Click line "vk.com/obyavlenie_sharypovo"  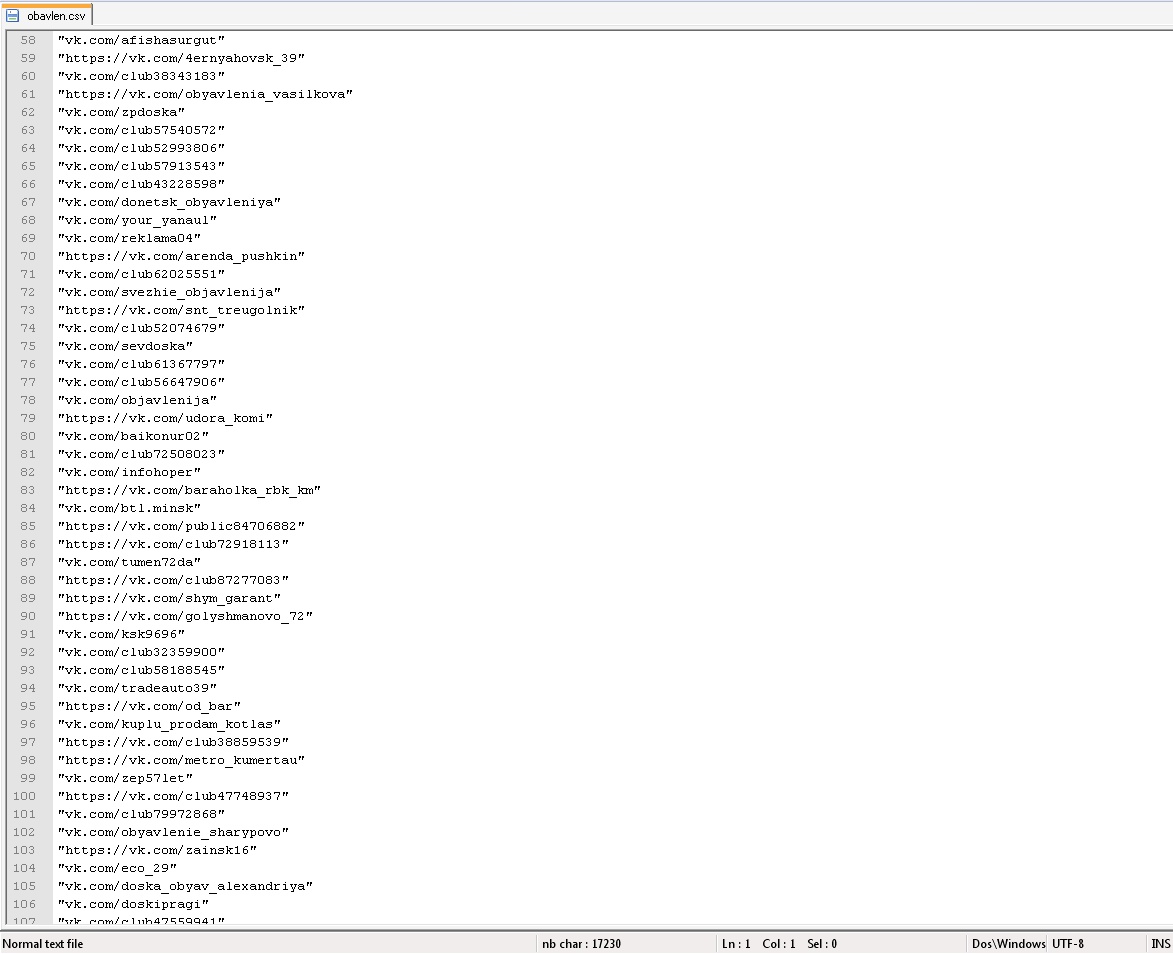(174, 831)
